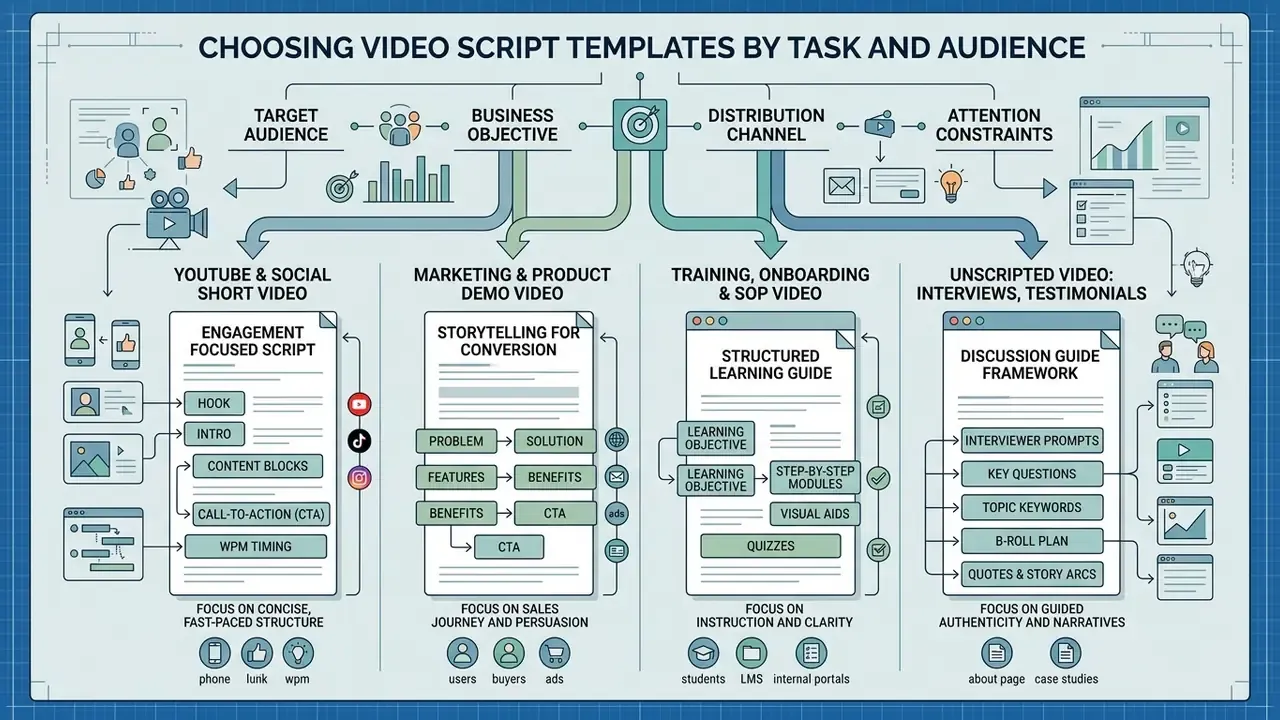Image resolution: width=1280 pixels, height=720 pixels.
Task: Click the globe icon next to Solution
Action: (x=616, y=440)
